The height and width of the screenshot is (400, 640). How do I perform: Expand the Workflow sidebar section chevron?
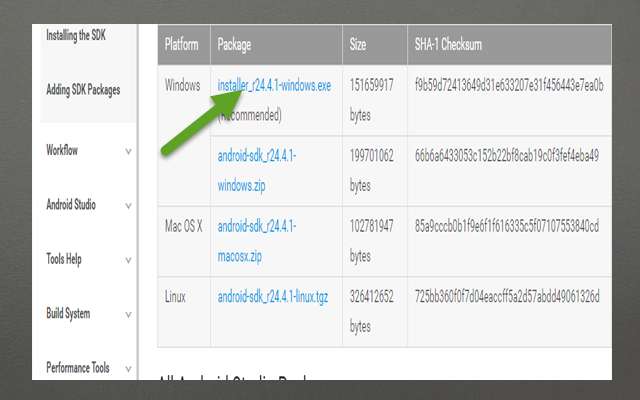pyautogui.click(x=128, y=151)
